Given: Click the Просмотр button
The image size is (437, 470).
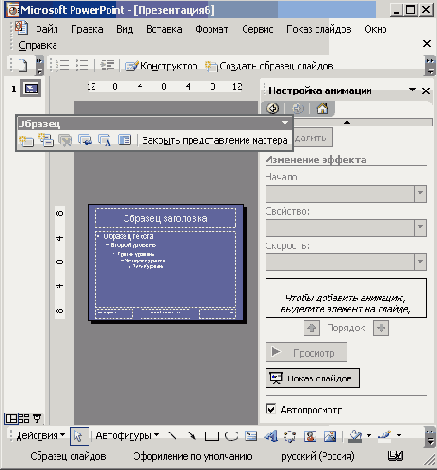Looking at the screenshot, I should pos(306,352).
